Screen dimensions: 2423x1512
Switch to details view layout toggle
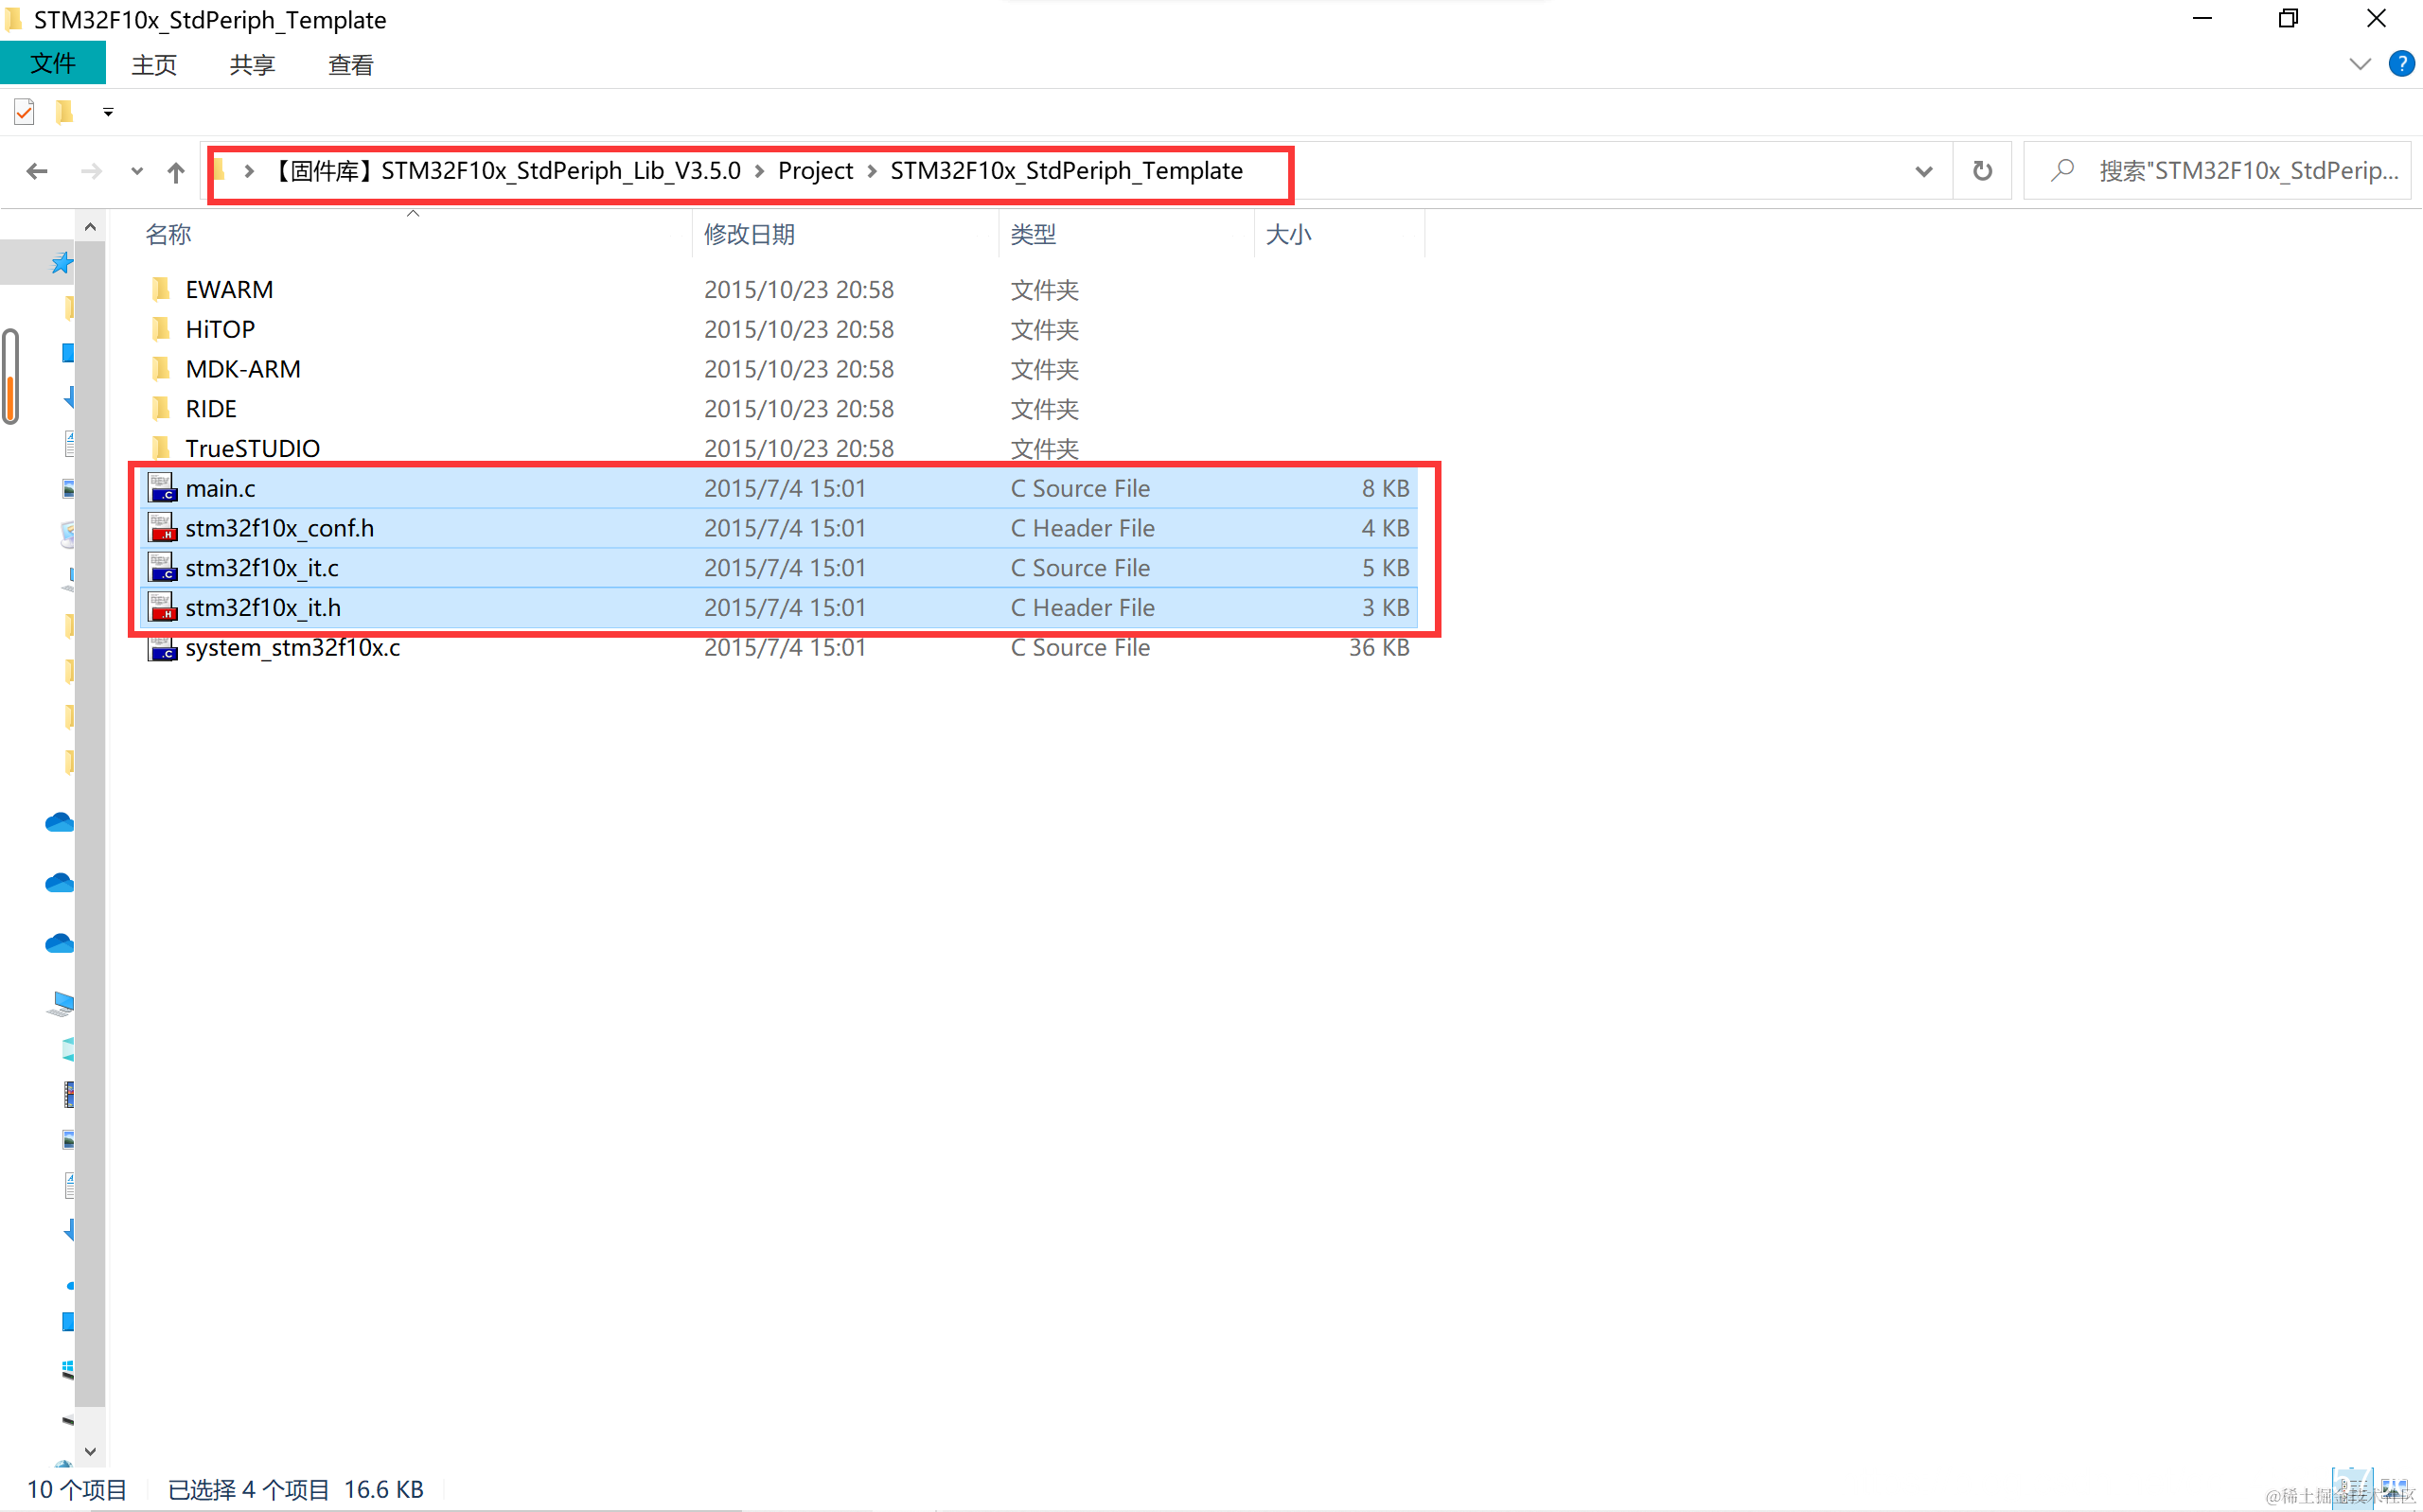click(x=2352, y=1488)
